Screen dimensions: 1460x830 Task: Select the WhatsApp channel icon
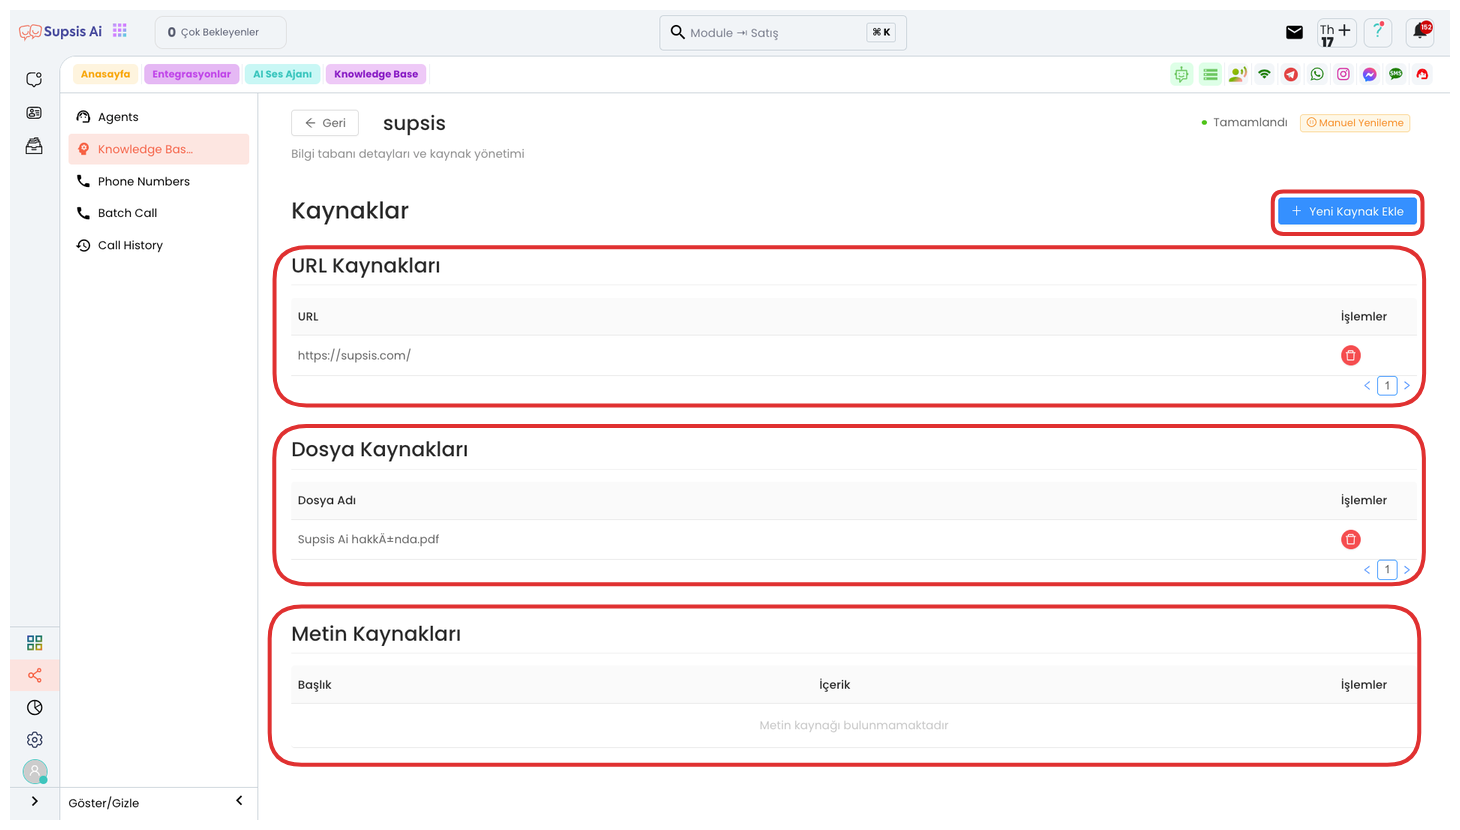coord(1317,74)
